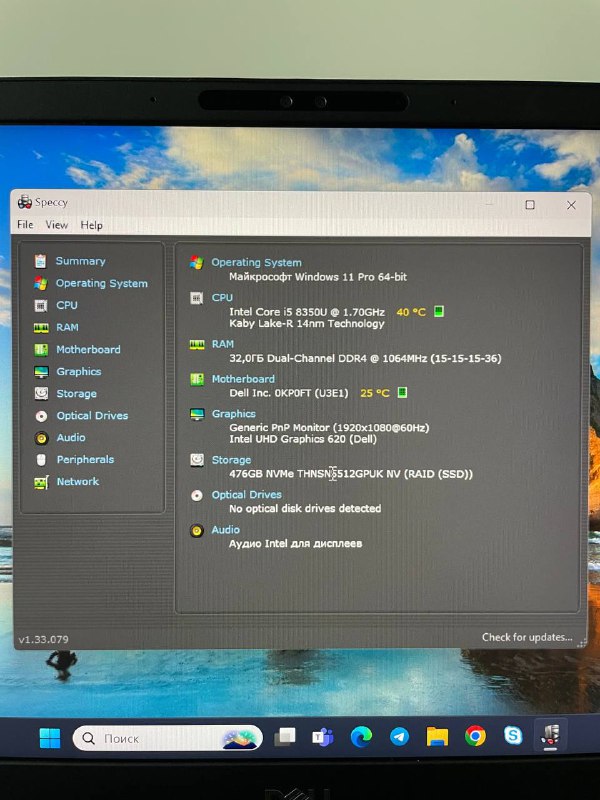Viewport: 600px width, 800px height.
Task: Click the Audio speaker icon in summary pane
Action: (196, 531)
